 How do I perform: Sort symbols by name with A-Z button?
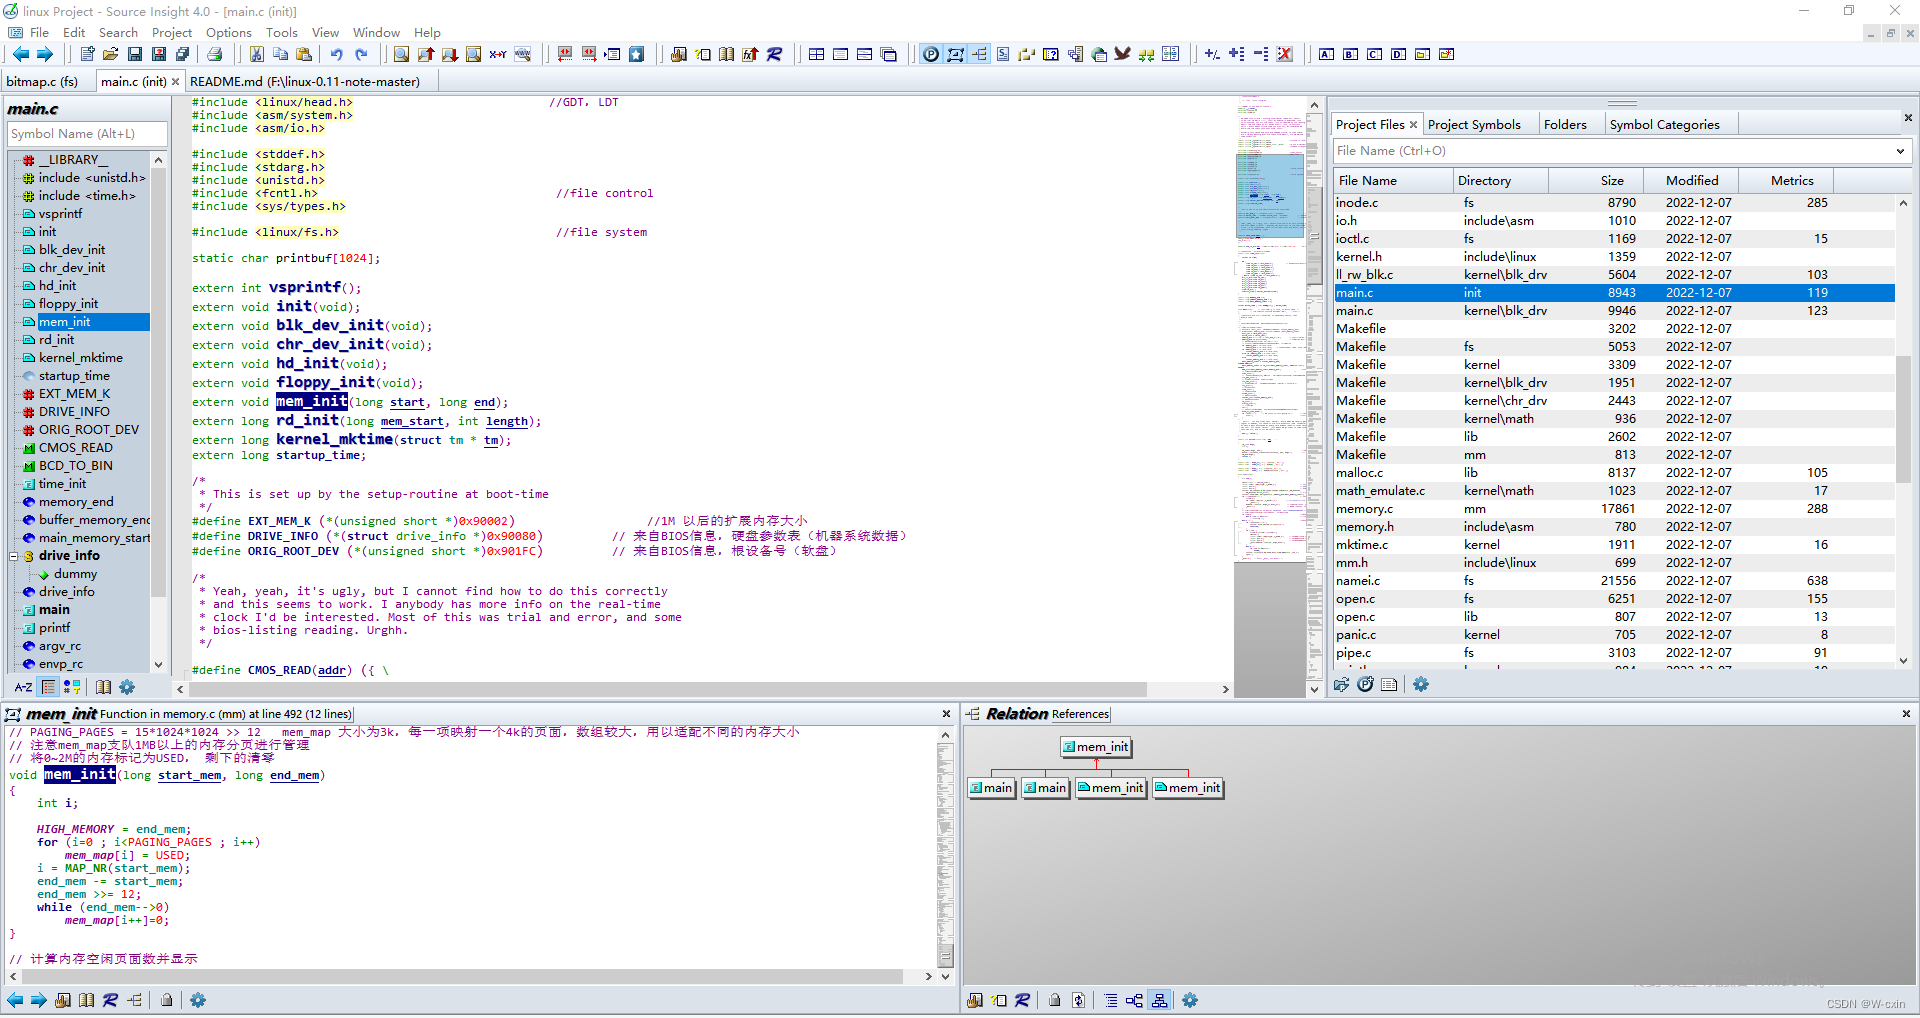(x=23, y=687)
